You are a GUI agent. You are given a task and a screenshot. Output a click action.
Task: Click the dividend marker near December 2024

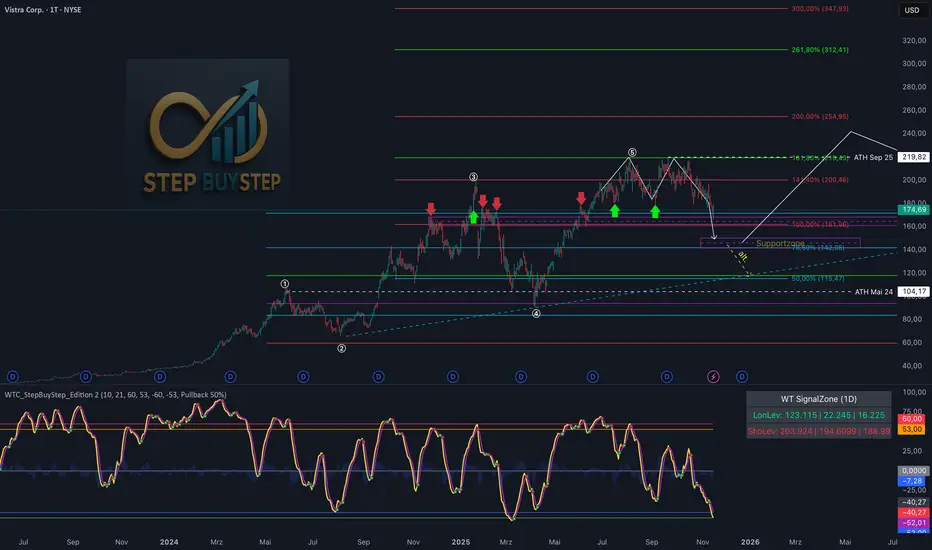pos(453,376)
